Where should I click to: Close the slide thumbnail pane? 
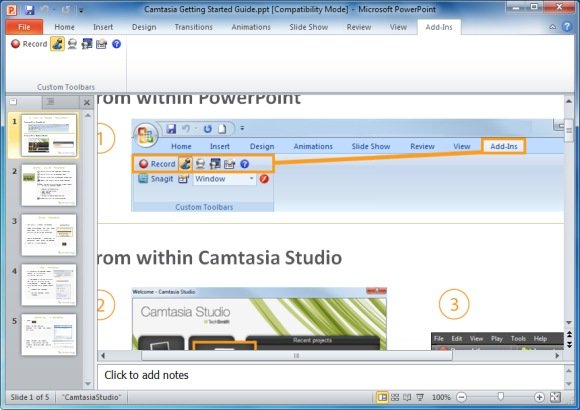(x=87, y=102)
